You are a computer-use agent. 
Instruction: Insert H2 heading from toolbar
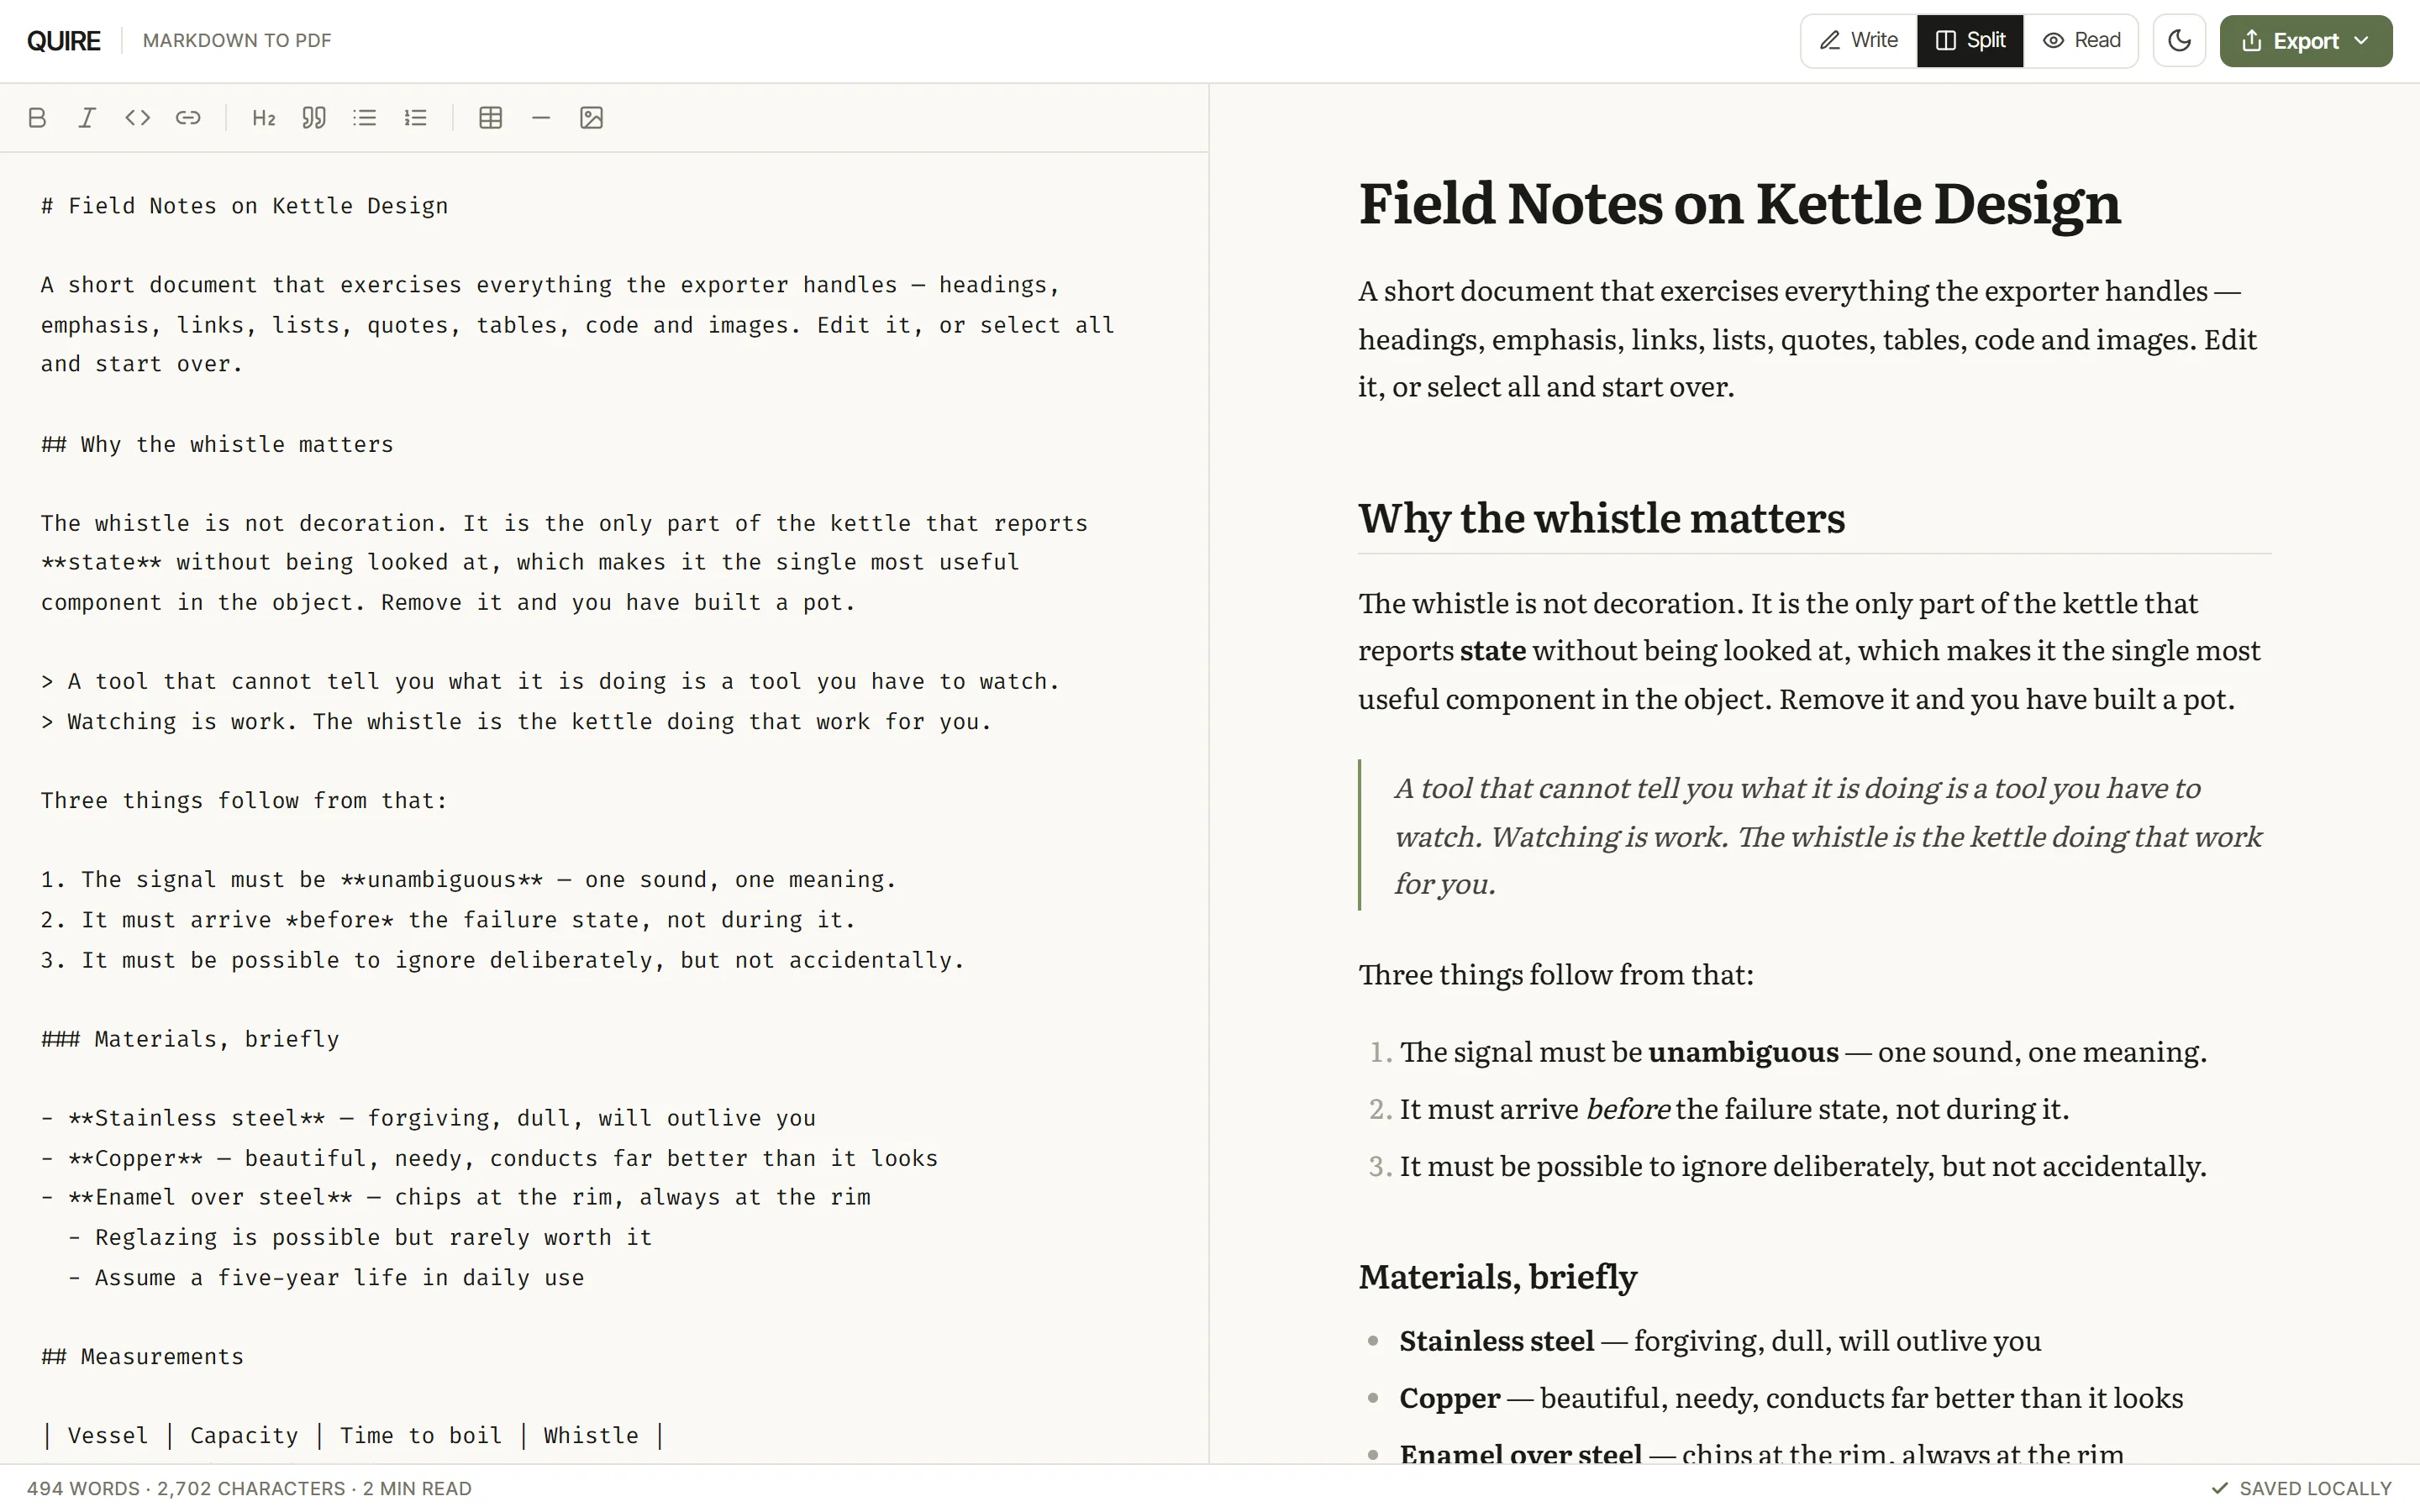point(264,118)
